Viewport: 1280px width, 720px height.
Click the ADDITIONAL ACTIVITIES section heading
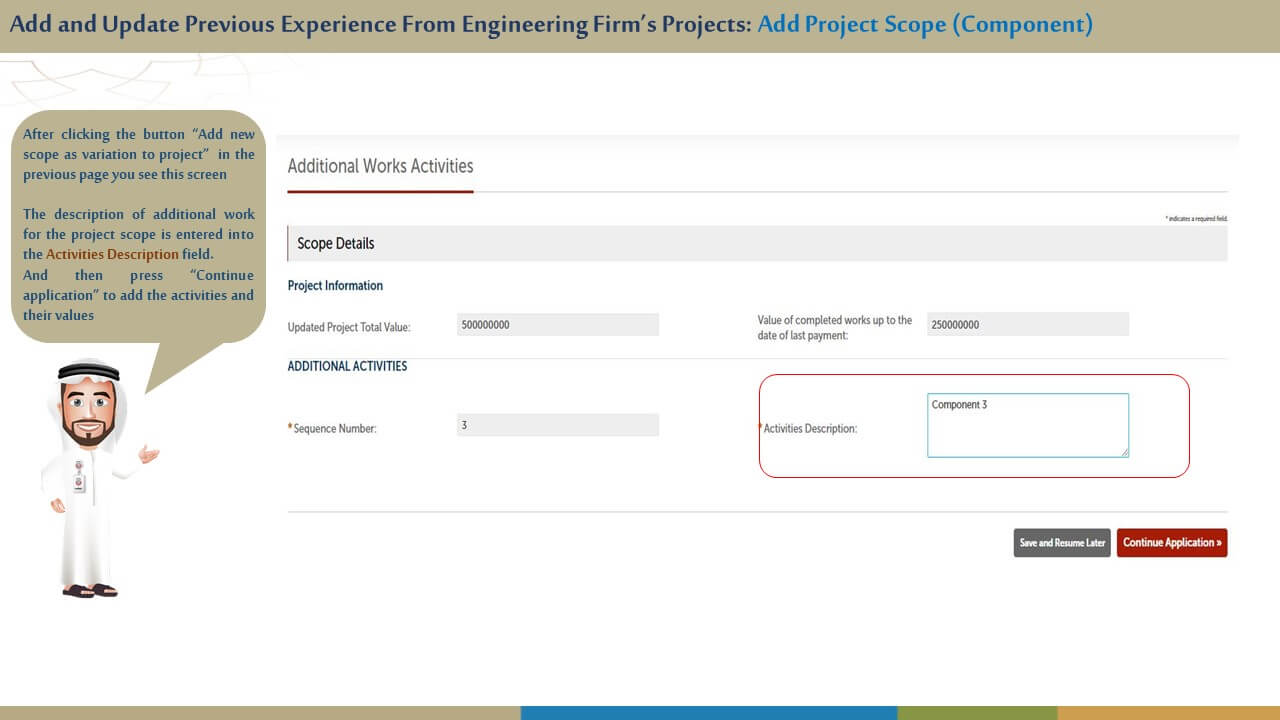[x=347, y=366]
